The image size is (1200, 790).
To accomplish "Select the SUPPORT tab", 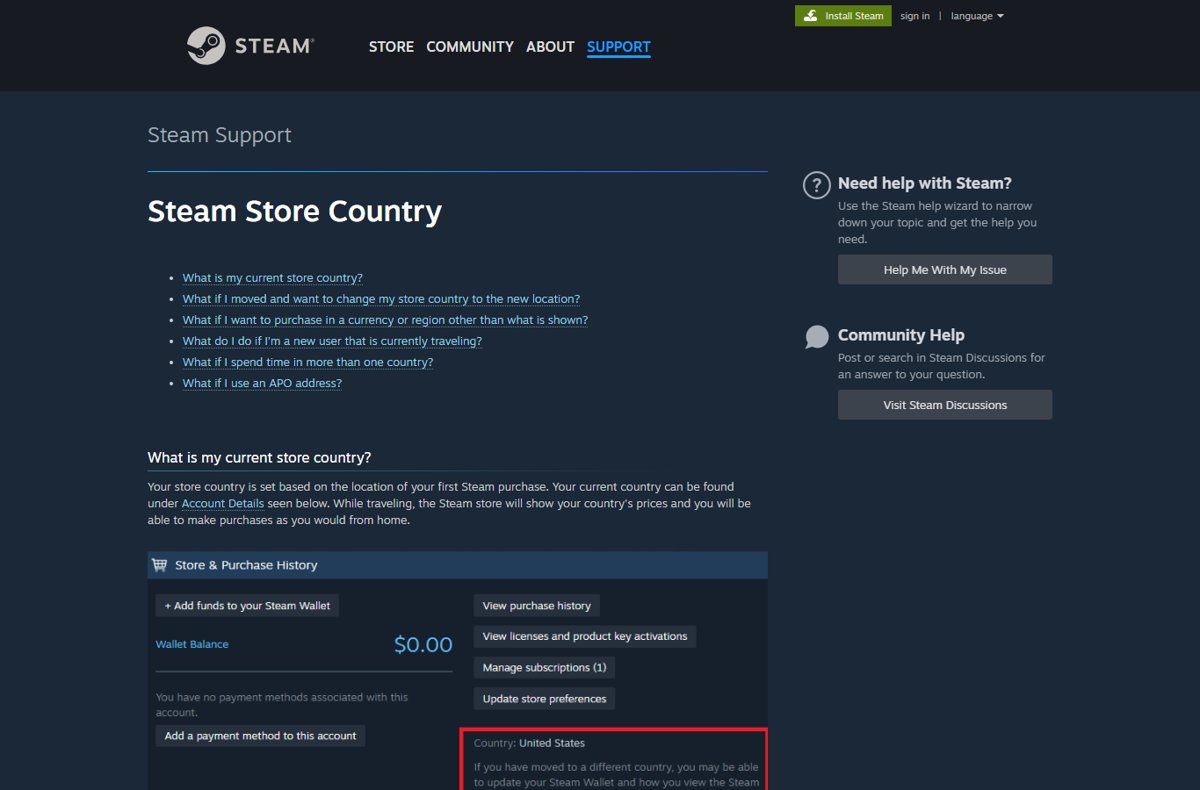I will coord(619,47).
